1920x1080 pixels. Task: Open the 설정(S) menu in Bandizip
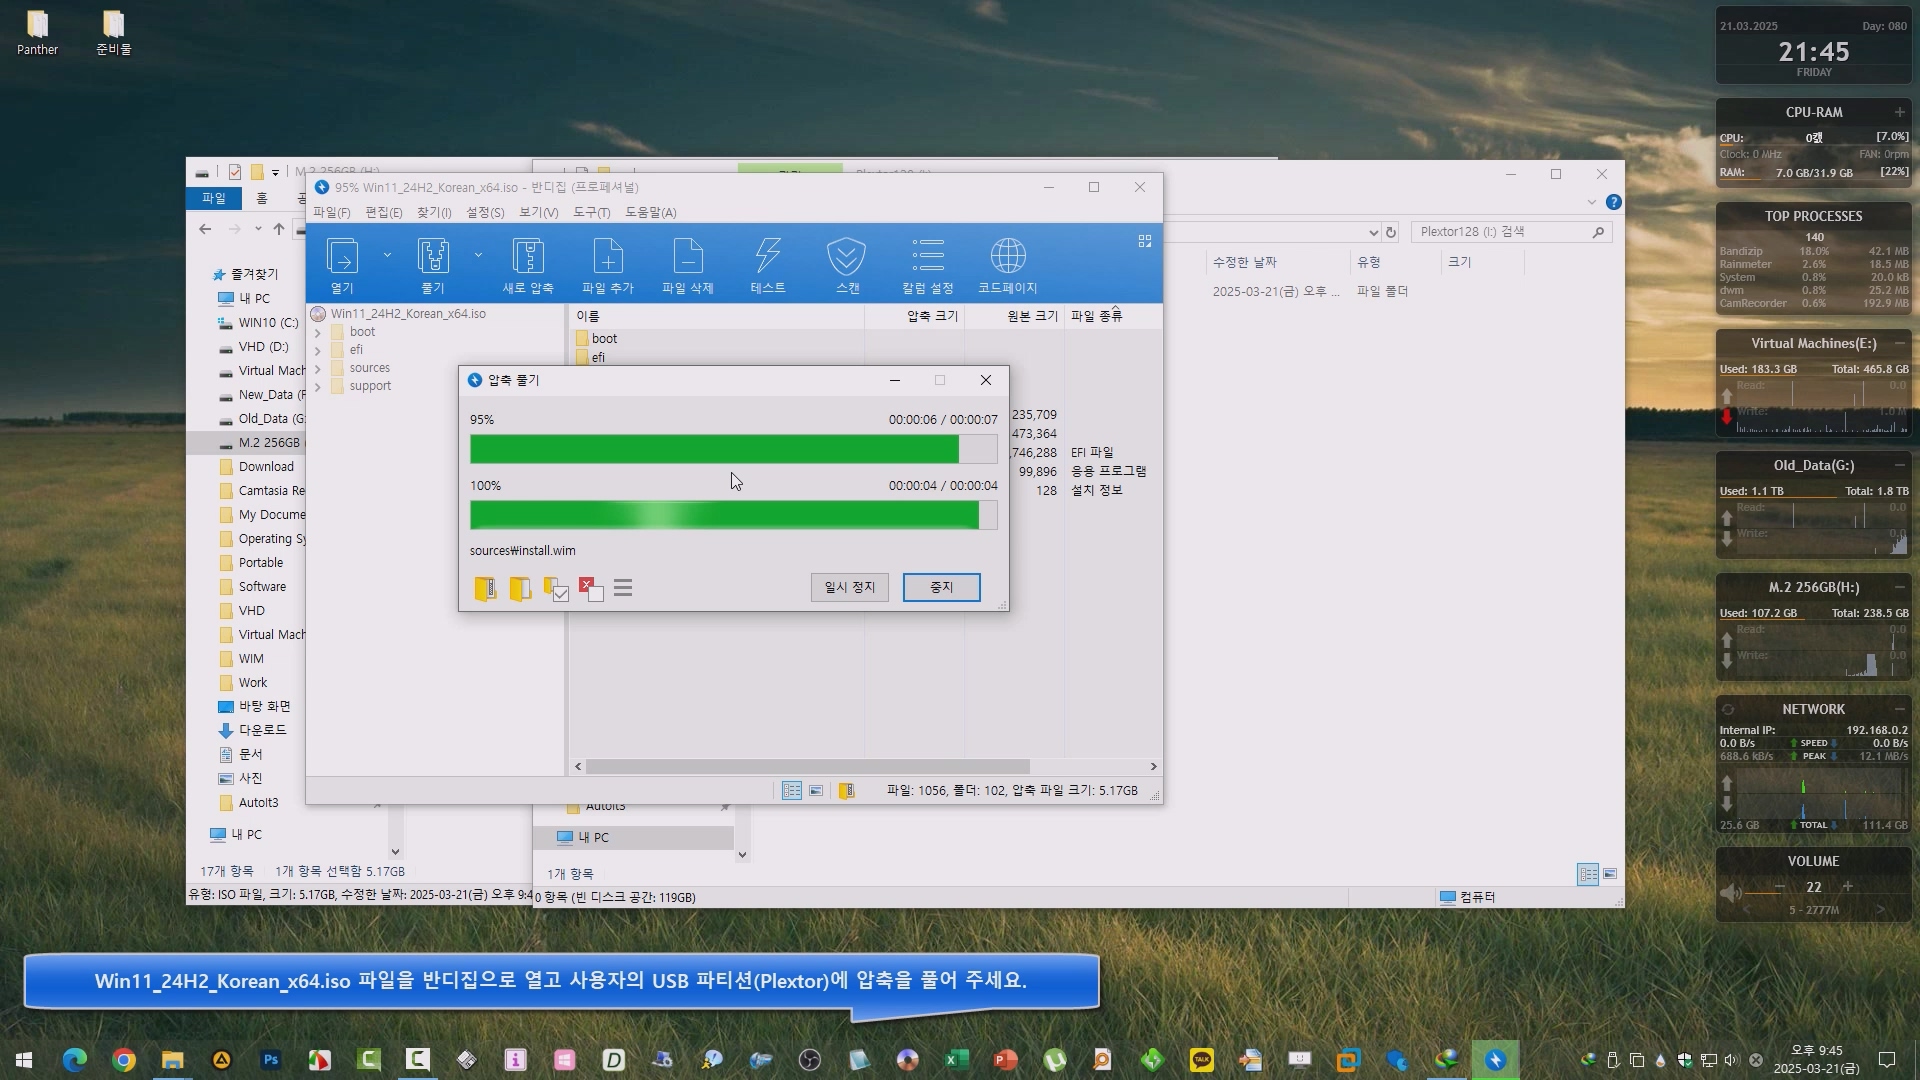pyautogui.click(x=485, y=213)
